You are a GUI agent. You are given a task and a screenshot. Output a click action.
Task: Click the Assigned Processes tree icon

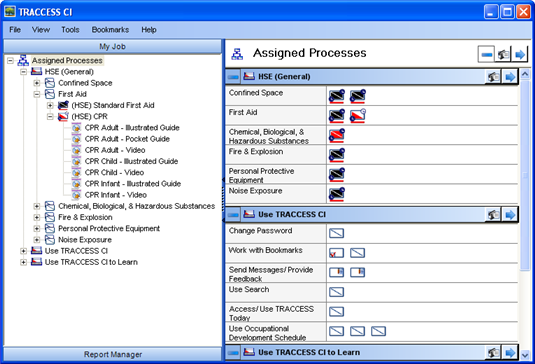tap(23, 60)
